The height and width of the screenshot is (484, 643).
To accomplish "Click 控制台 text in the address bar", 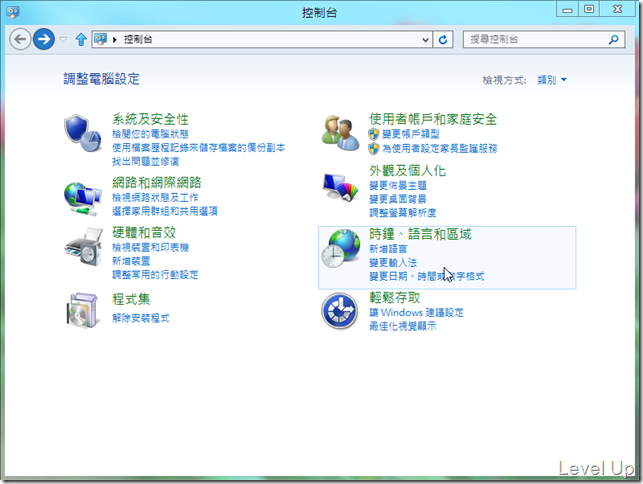I will [x=138, y=39].
